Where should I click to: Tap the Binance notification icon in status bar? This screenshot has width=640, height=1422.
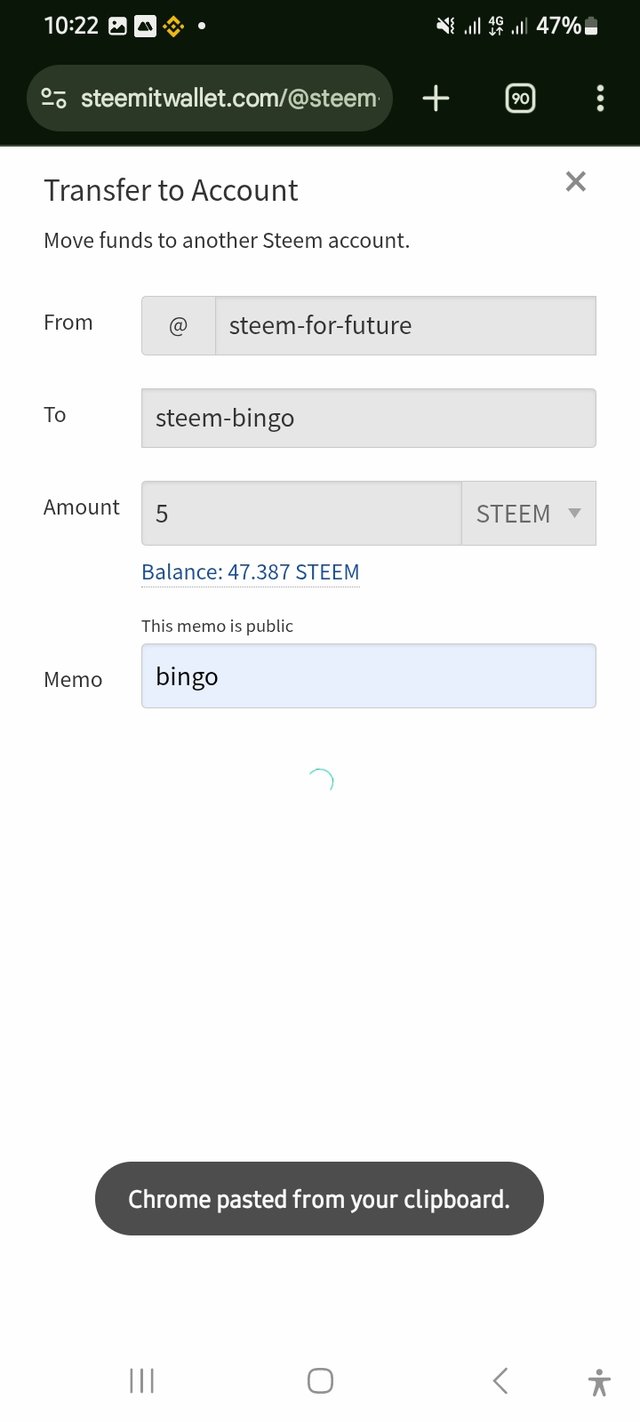pos(173,27)
